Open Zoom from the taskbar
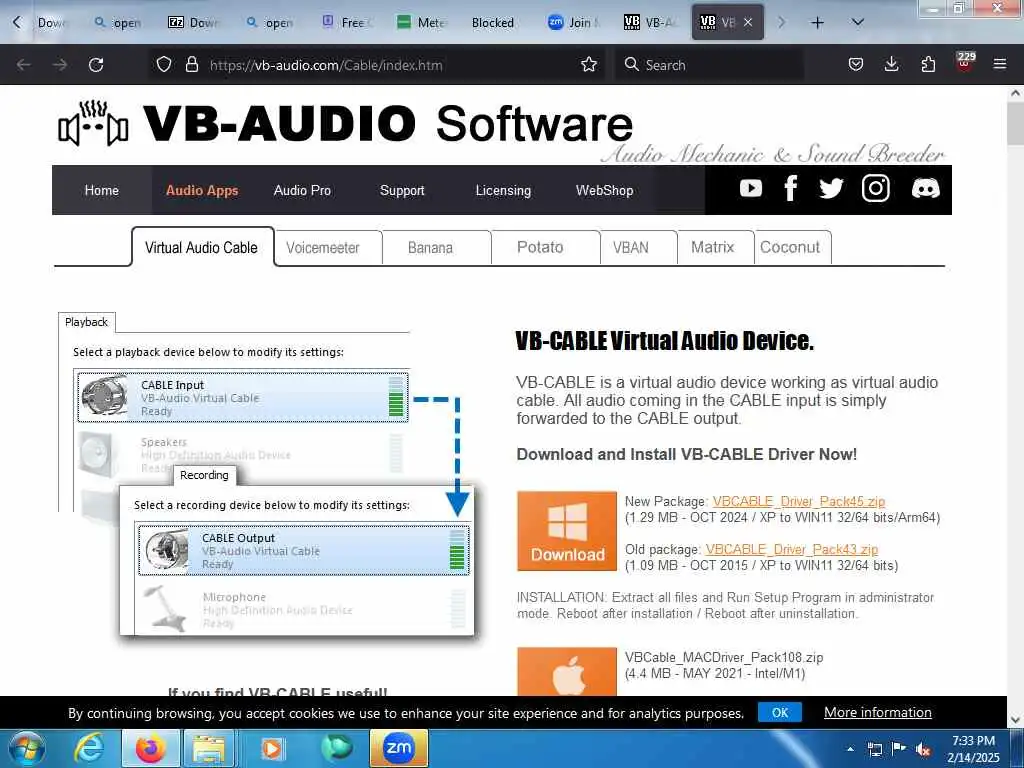Screen dimensions: 1024x768 pos(399,748)
